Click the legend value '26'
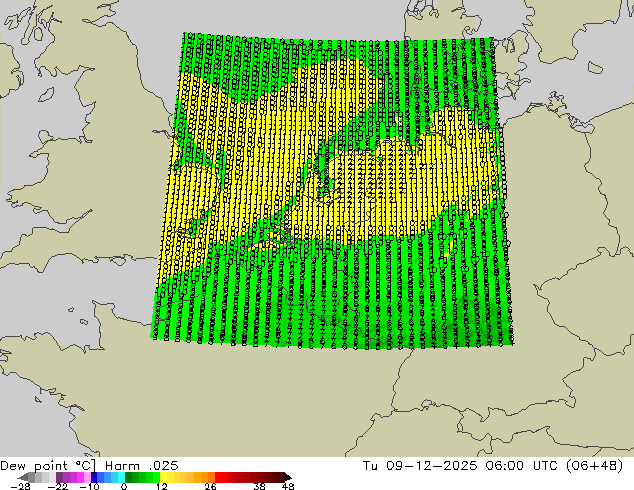Image resolution: width=634 pixels, height=490 pixels. [x=210, y=486]
